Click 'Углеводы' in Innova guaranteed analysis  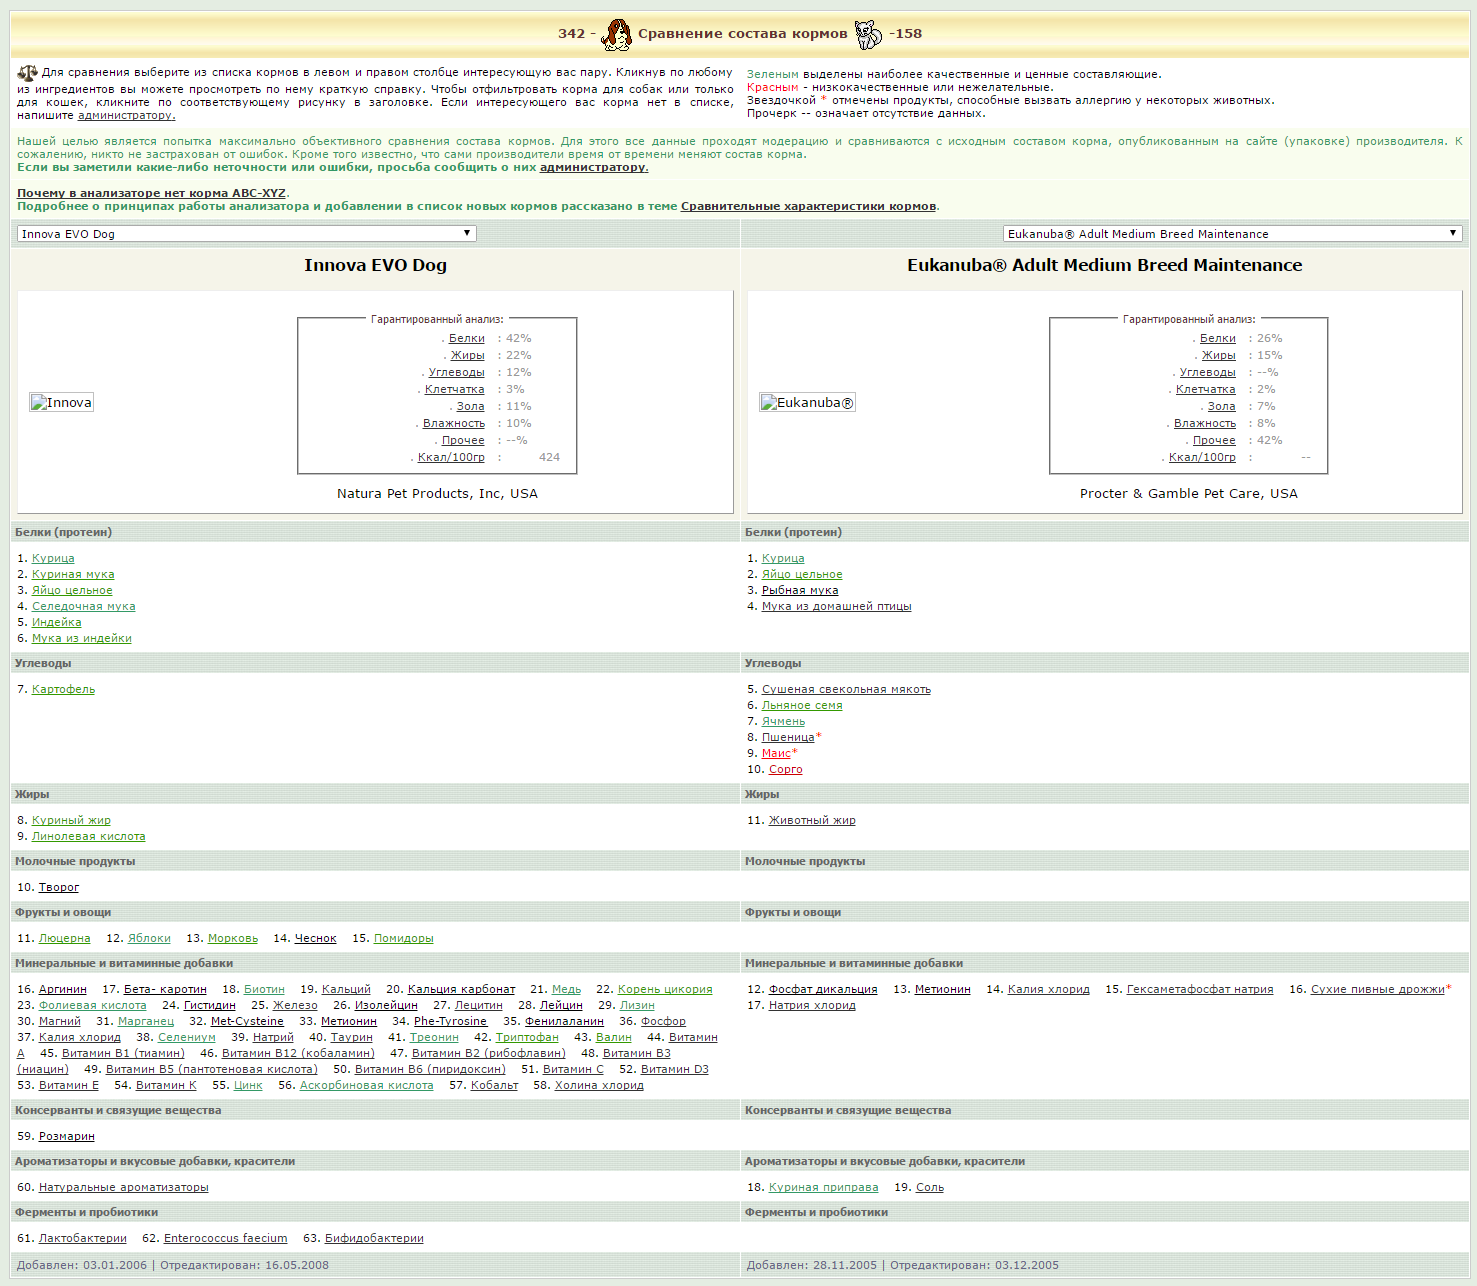(456, 373)
